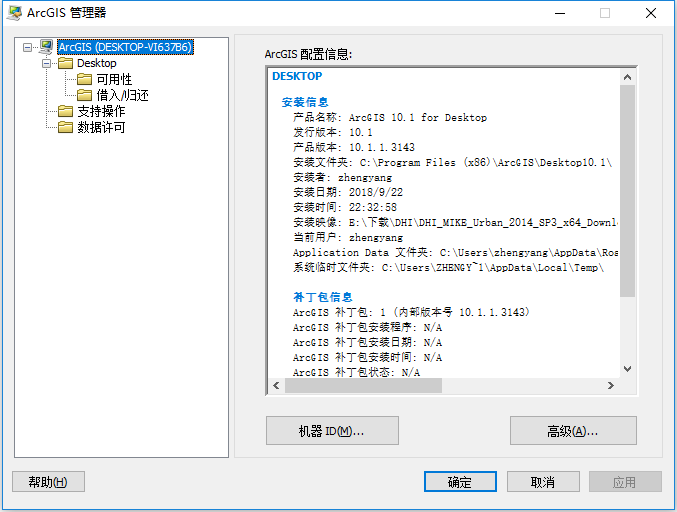Click the horizontal scrollbar left arrow
The height and width of the screenshot is (512, 677).
276,385
